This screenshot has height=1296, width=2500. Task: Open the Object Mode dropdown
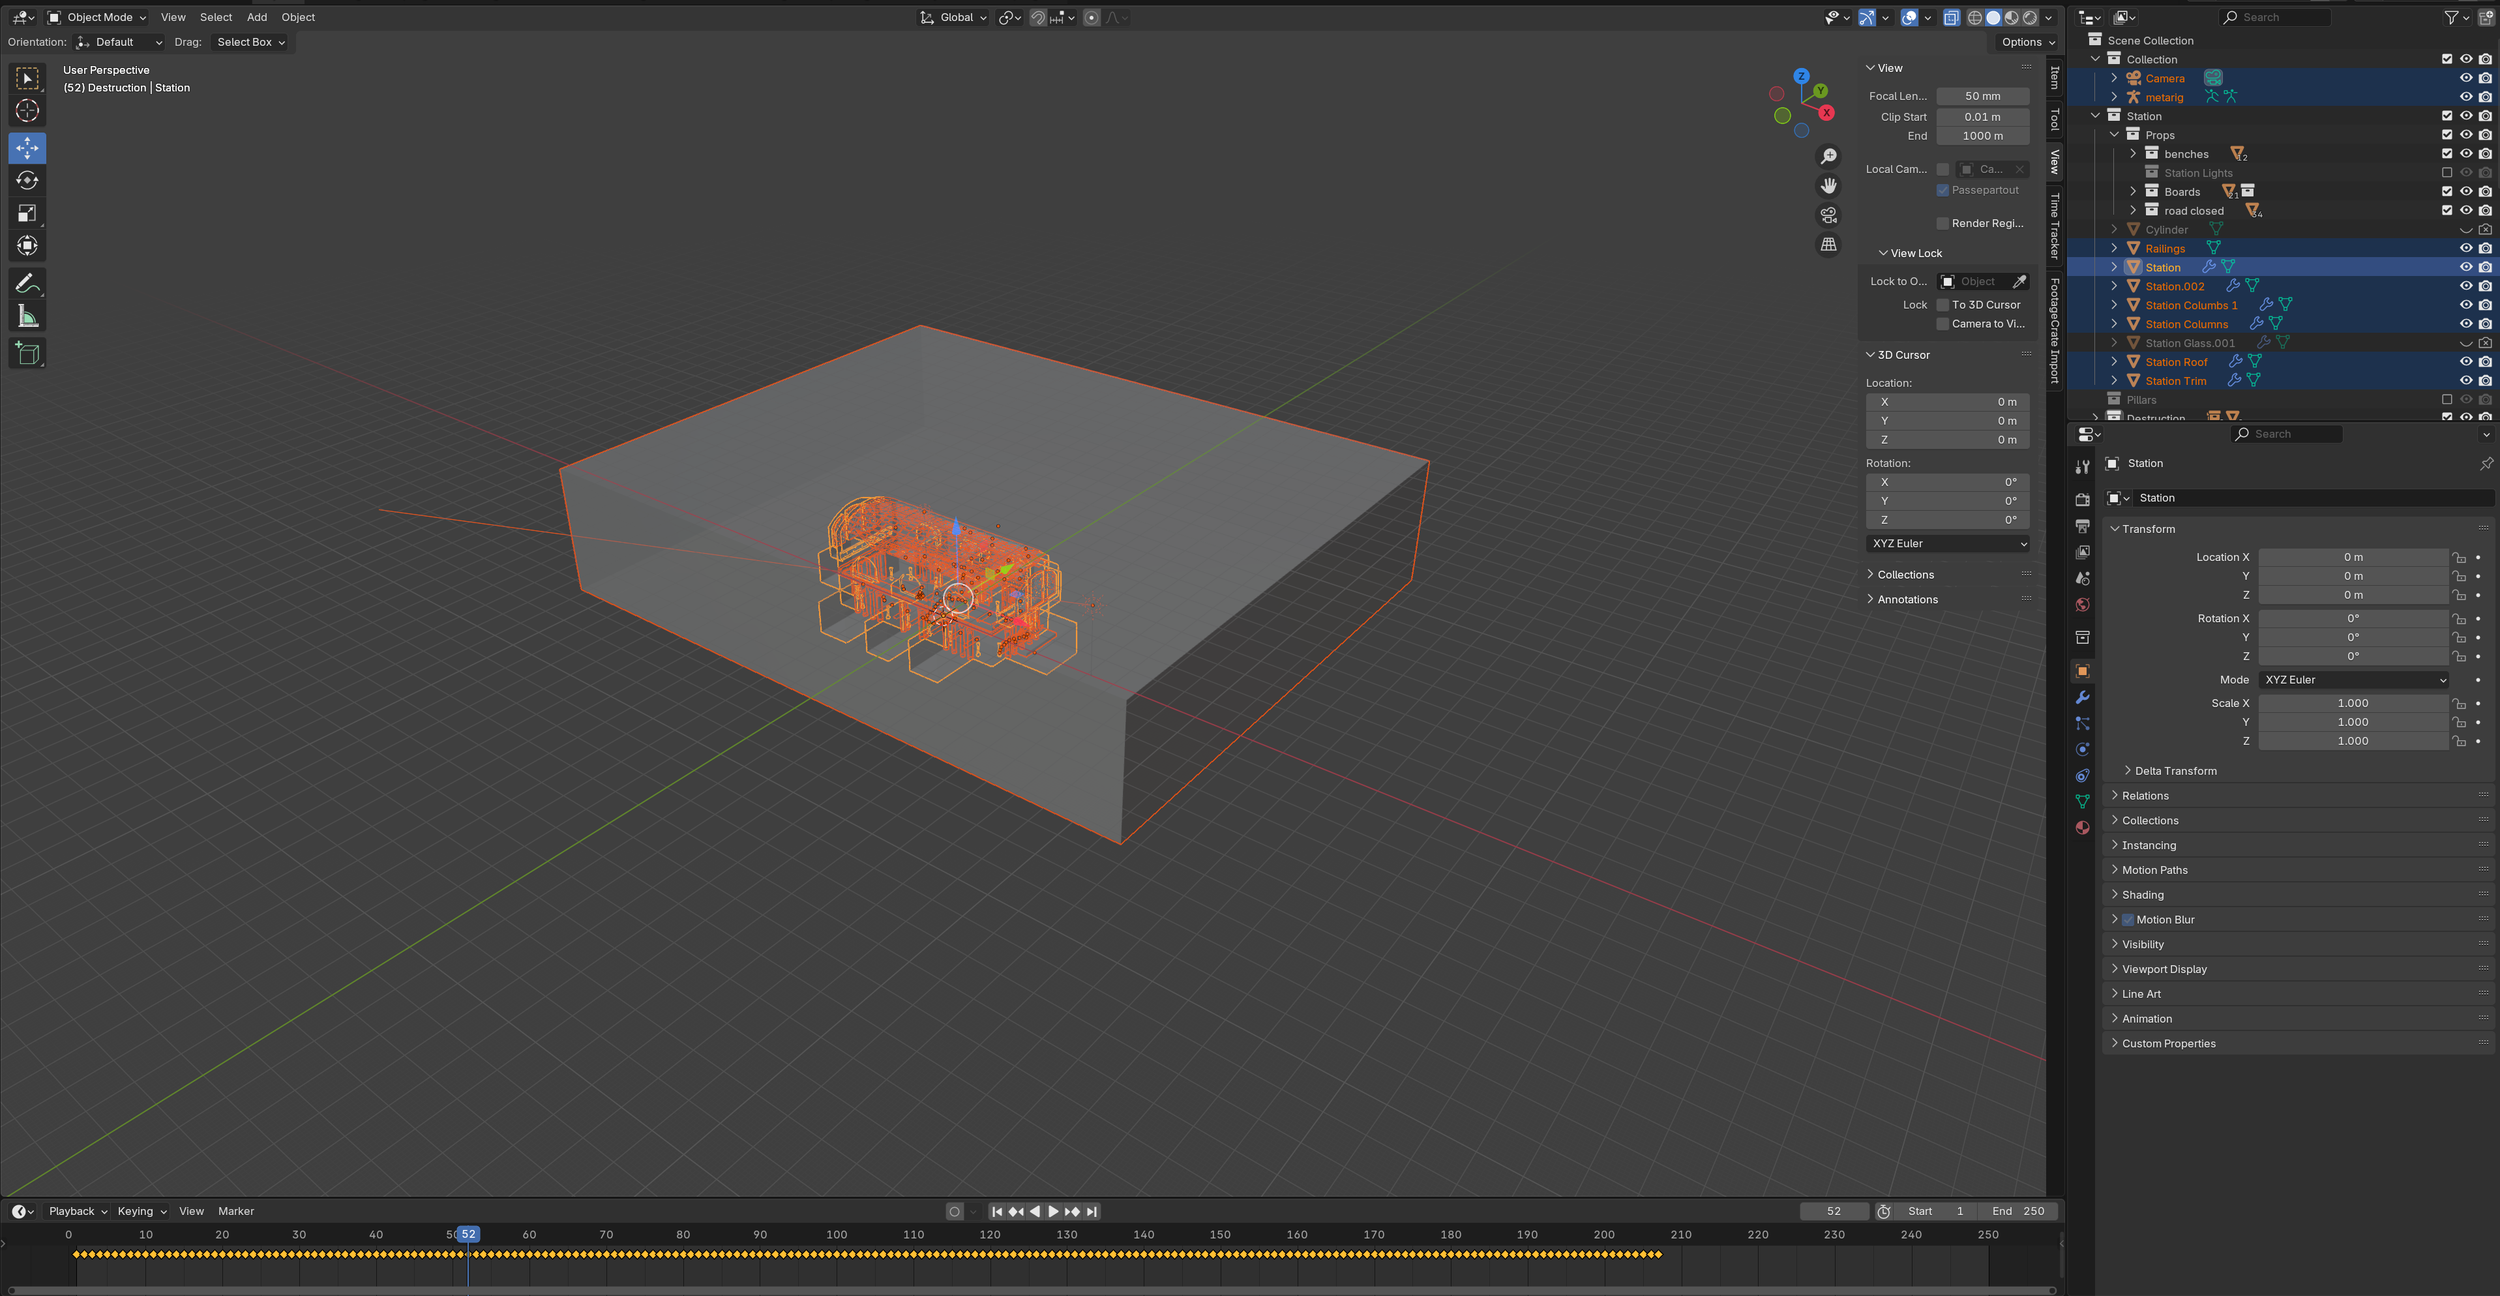(x=98, y=17)
